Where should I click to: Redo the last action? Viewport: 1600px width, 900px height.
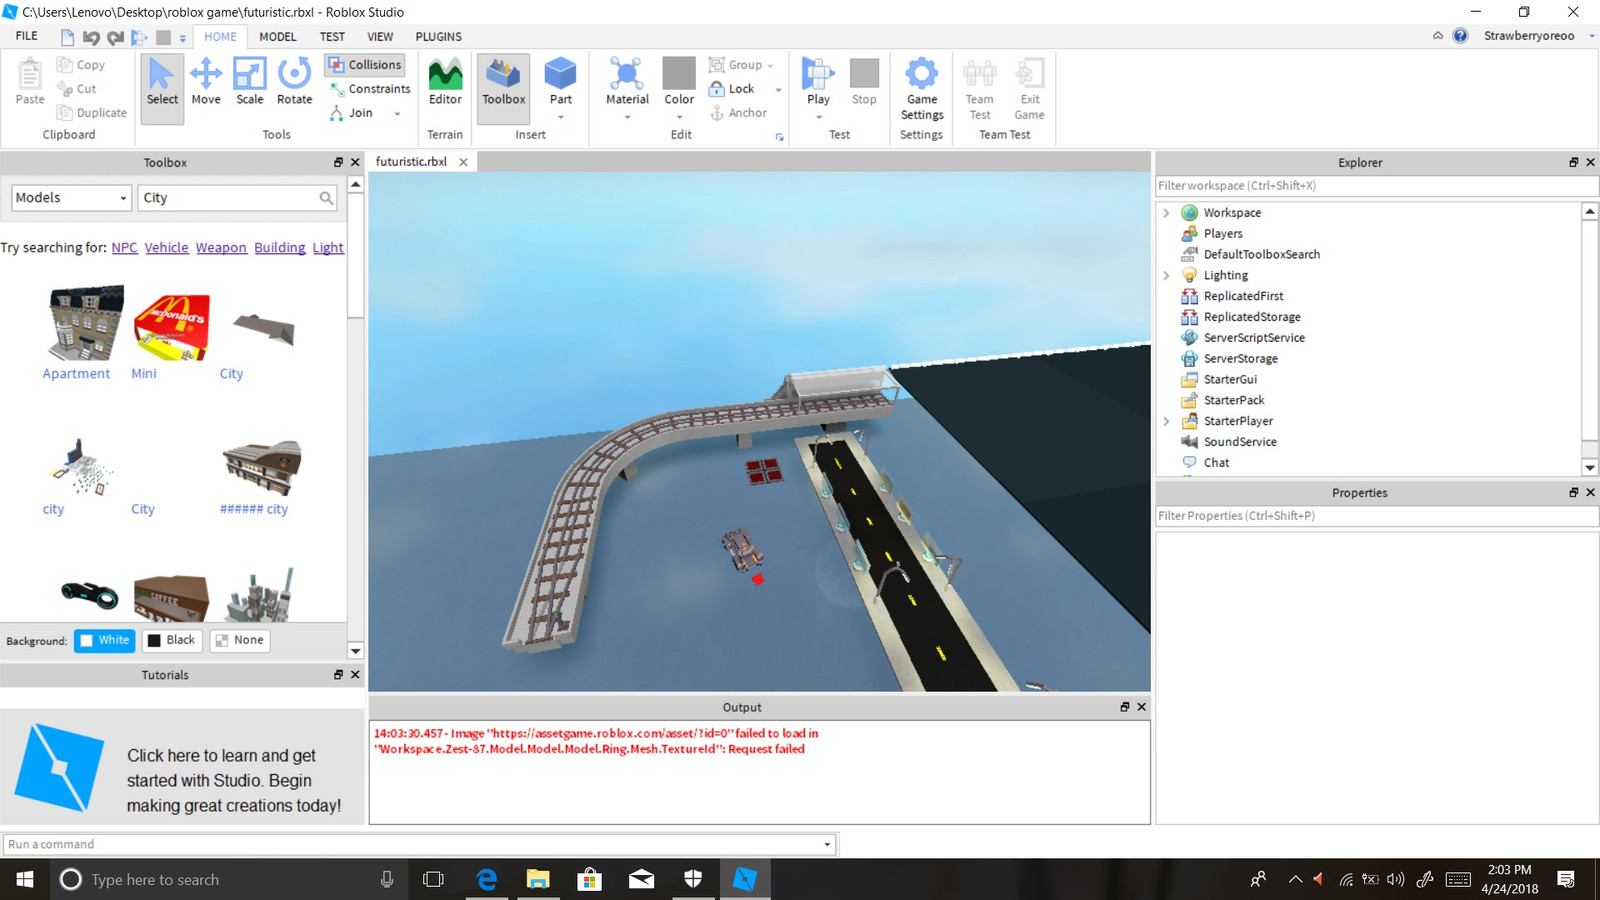115,37
